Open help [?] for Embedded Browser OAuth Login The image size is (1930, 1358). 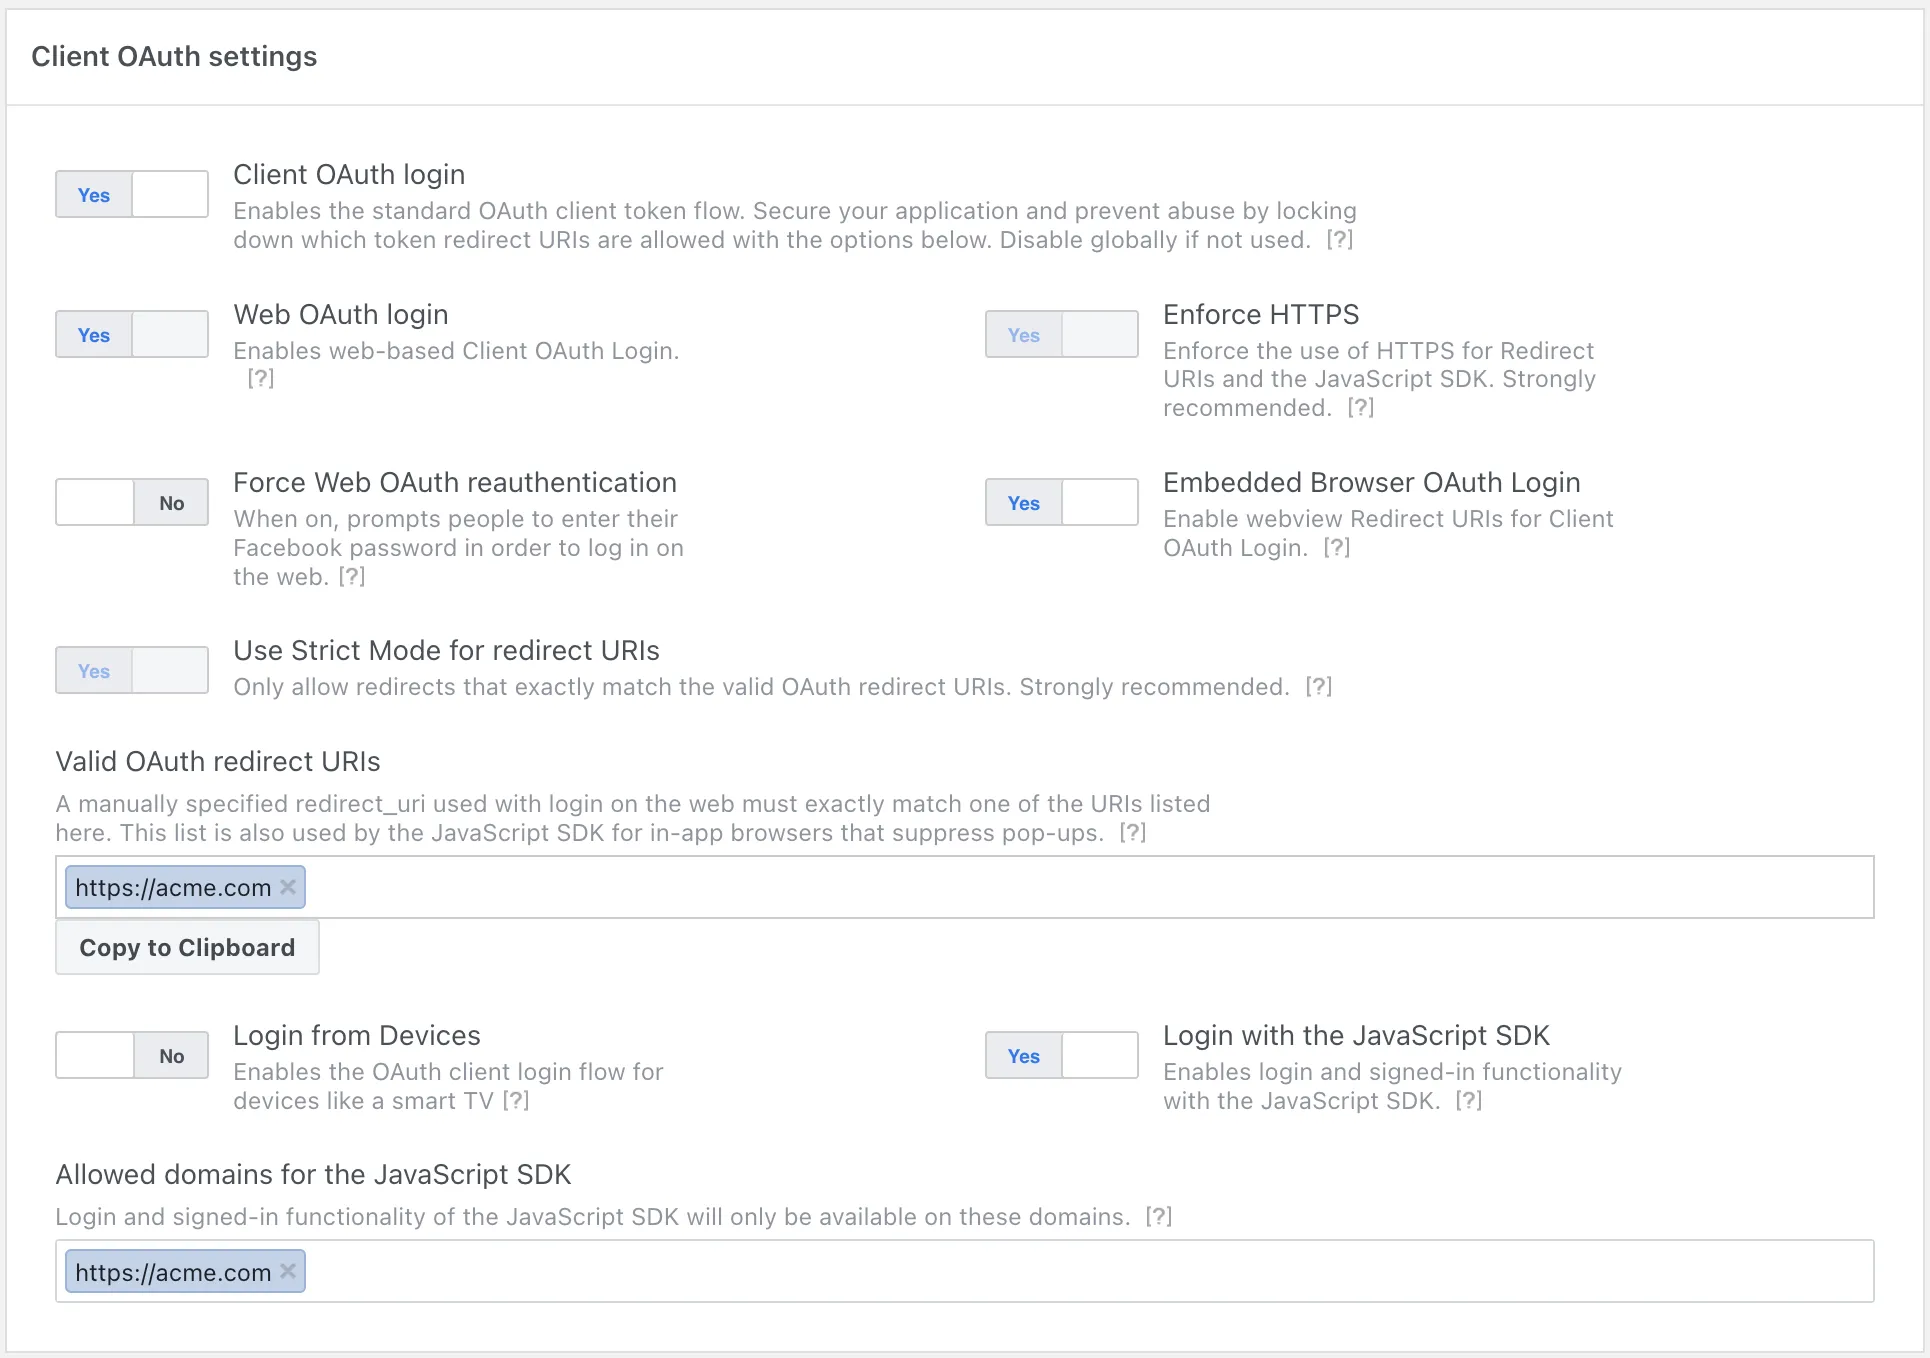(x=1336, y=547)
